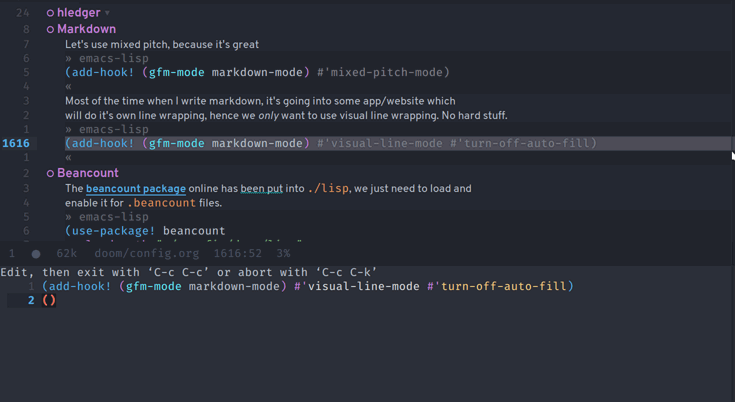Click the 'Edit, then exit with' header line
Viewport: 735px width, 402px height.
188,272
